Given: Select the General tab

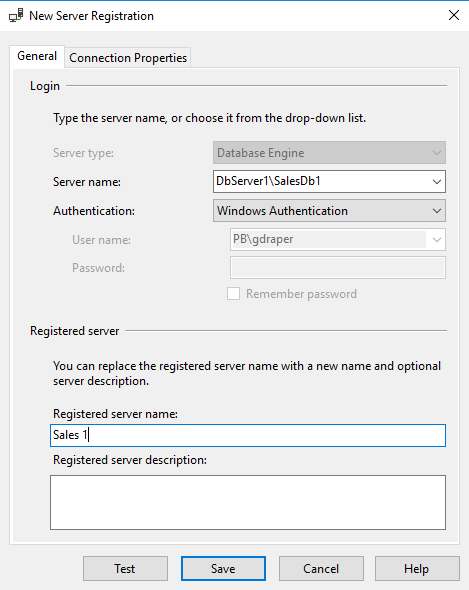Looking at the screenshot, I should [37, 56].
